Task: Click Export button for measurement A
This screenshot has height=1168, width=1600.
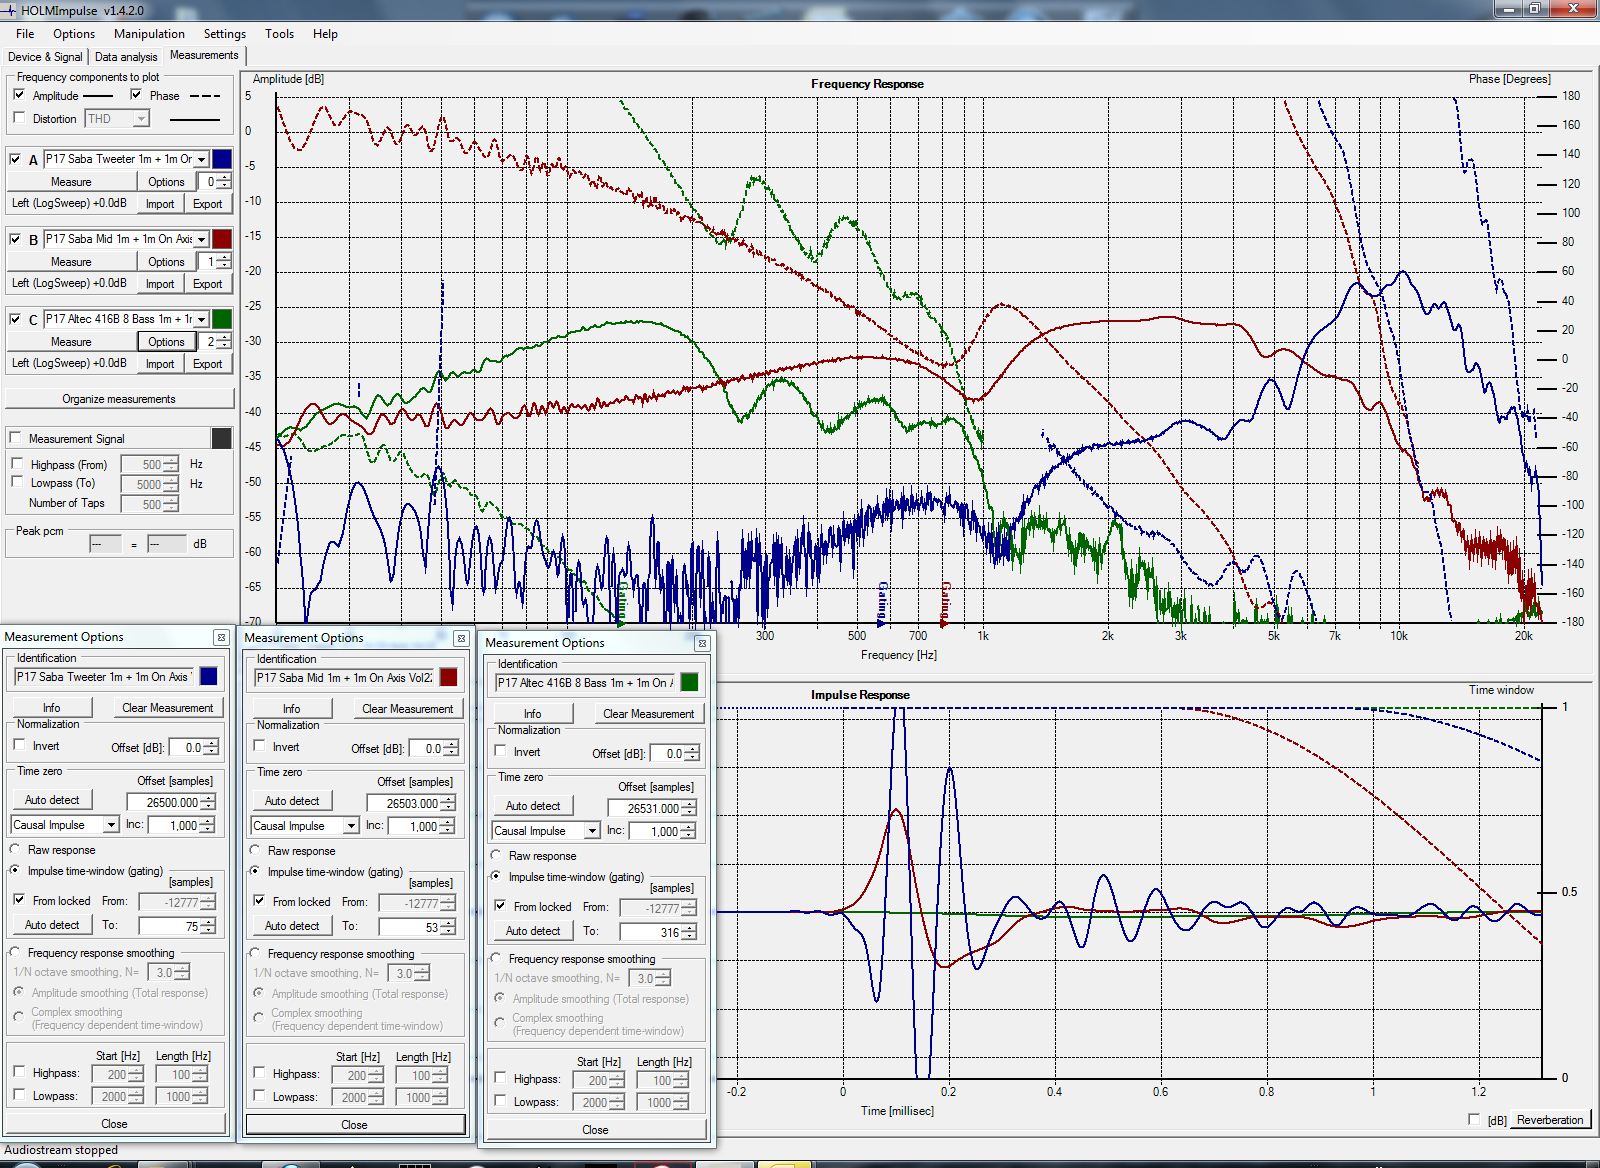Action: tap(208, 204)
